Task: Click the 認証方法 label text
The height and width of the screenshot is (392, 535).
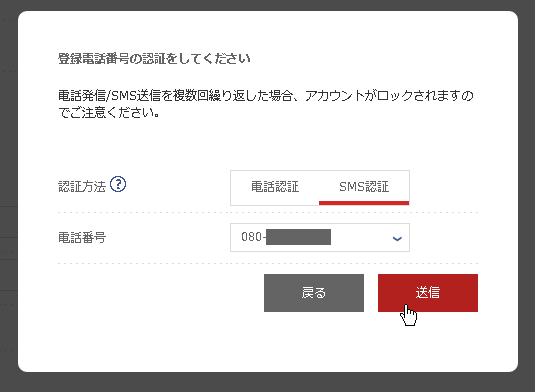Action: pos(82,187)
